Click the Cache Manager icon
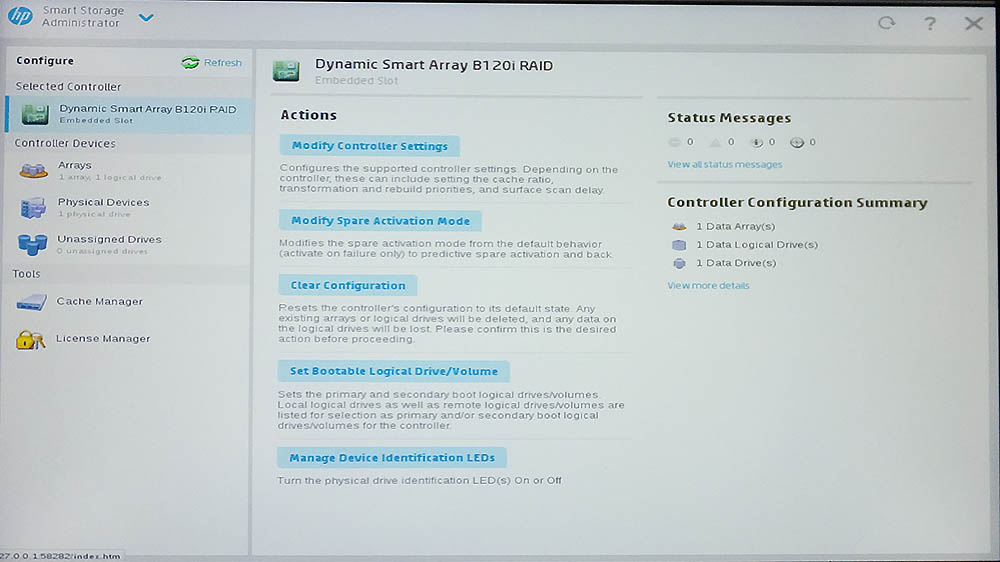The image size is (1000, 562). [31, 302]
